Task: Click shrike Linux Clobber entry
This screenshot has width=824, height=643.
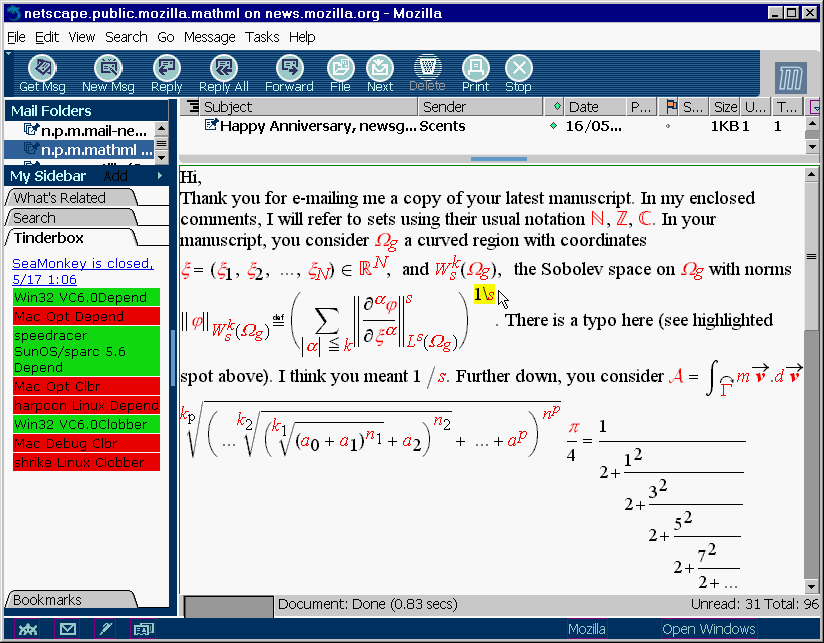Action: click(86, 462)
